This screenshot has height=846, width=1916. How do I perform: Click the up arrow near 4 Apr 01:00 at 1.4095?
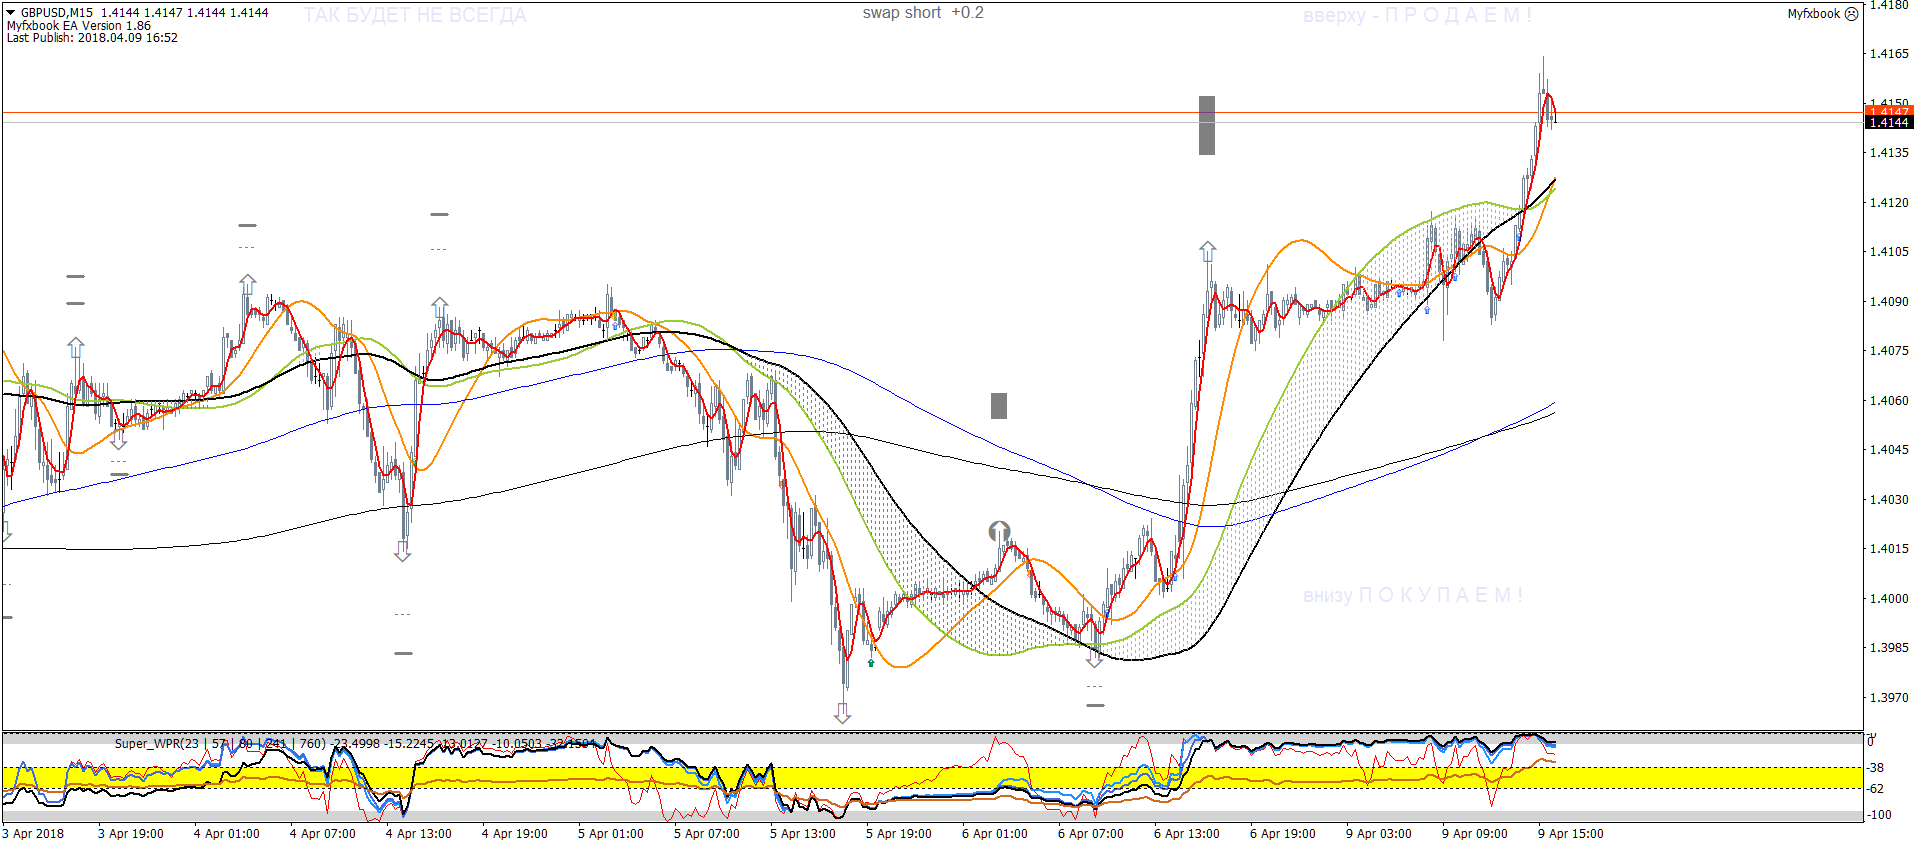click(248, 284)
